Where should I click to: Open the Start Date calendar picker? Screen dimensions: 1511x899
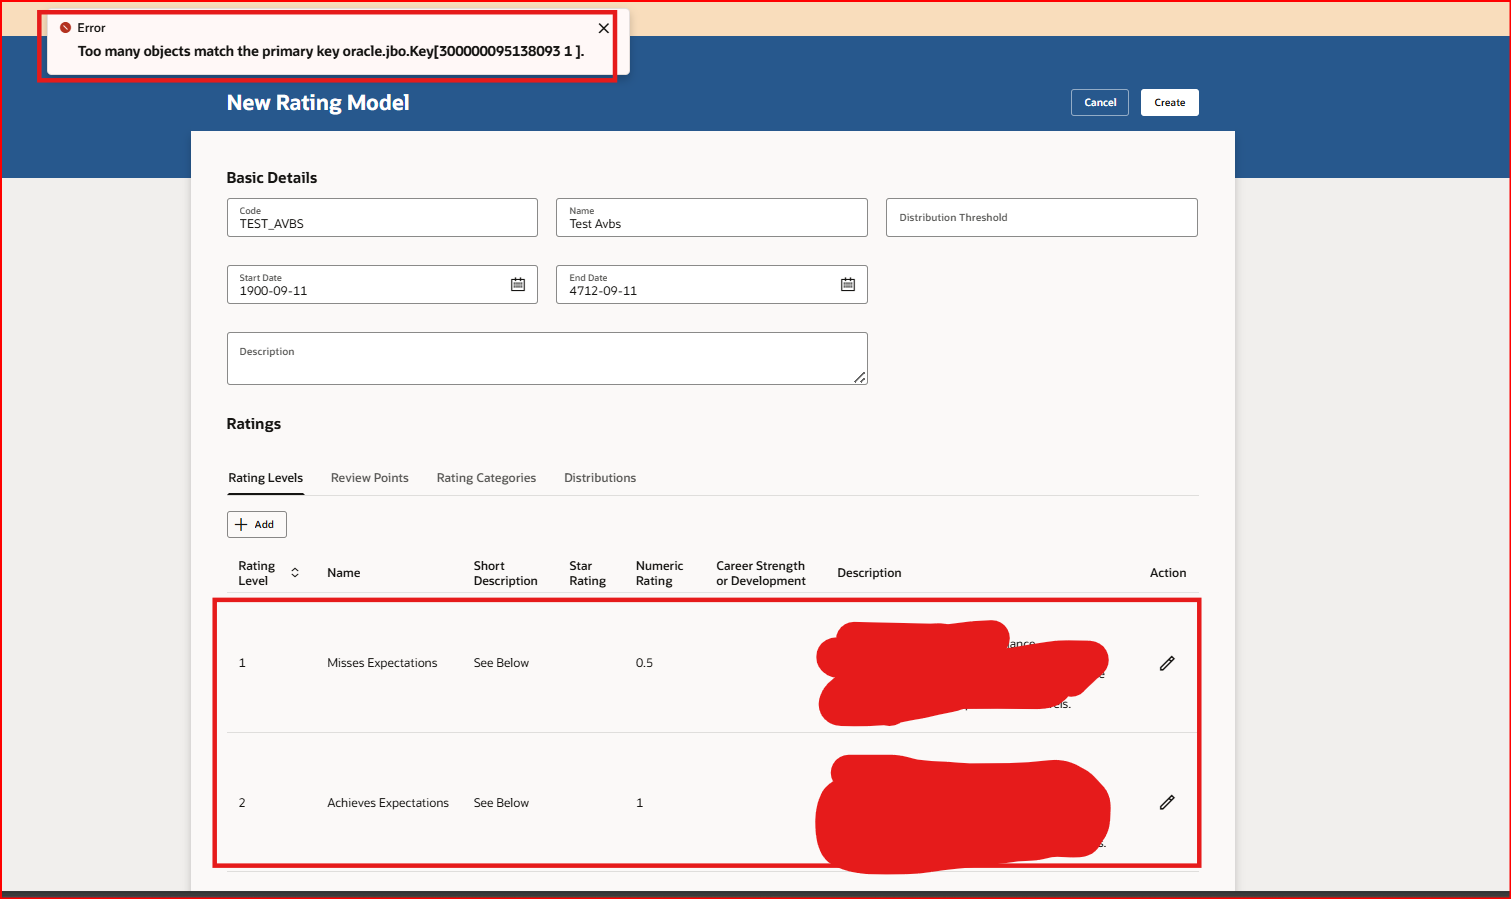pyautogui.click(x=518, y=284)
